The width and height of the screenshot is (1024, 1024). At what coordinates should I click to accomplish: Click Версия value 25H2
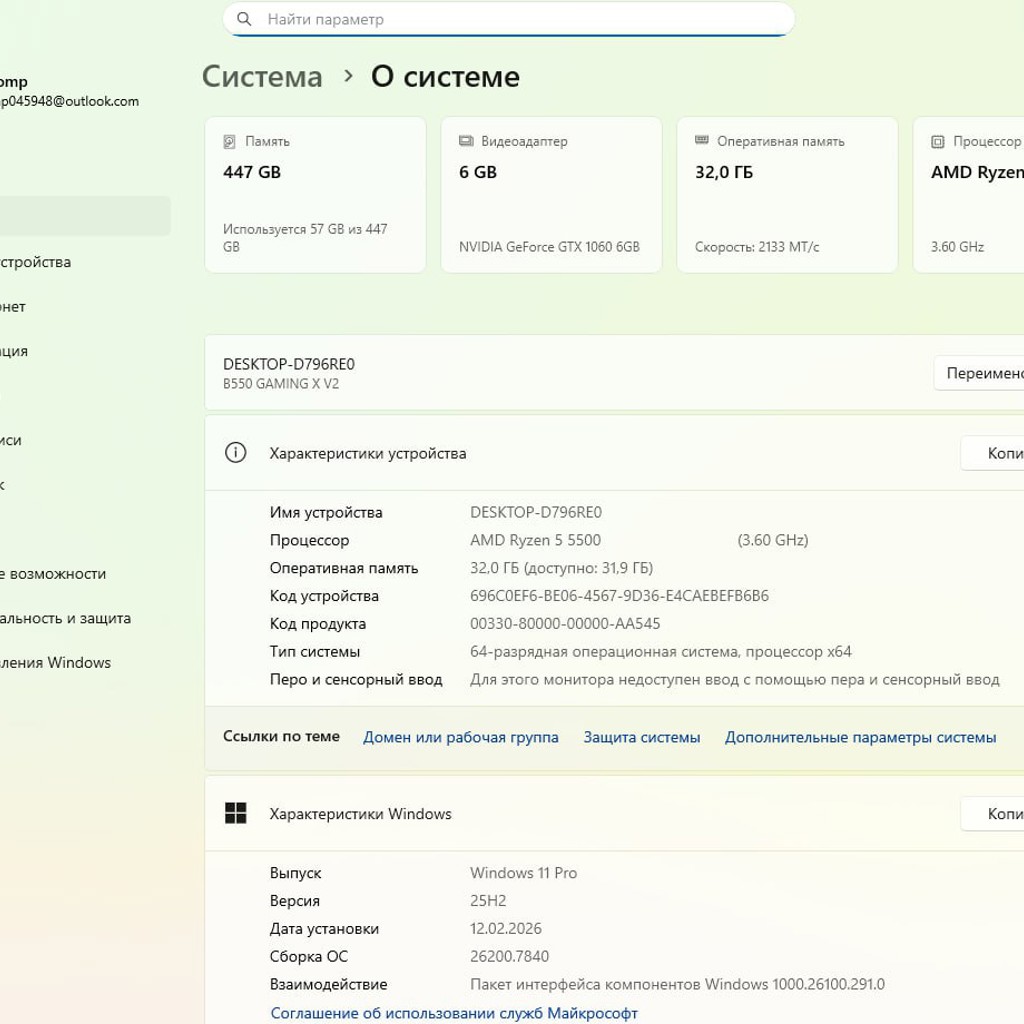tap(488, 901)
